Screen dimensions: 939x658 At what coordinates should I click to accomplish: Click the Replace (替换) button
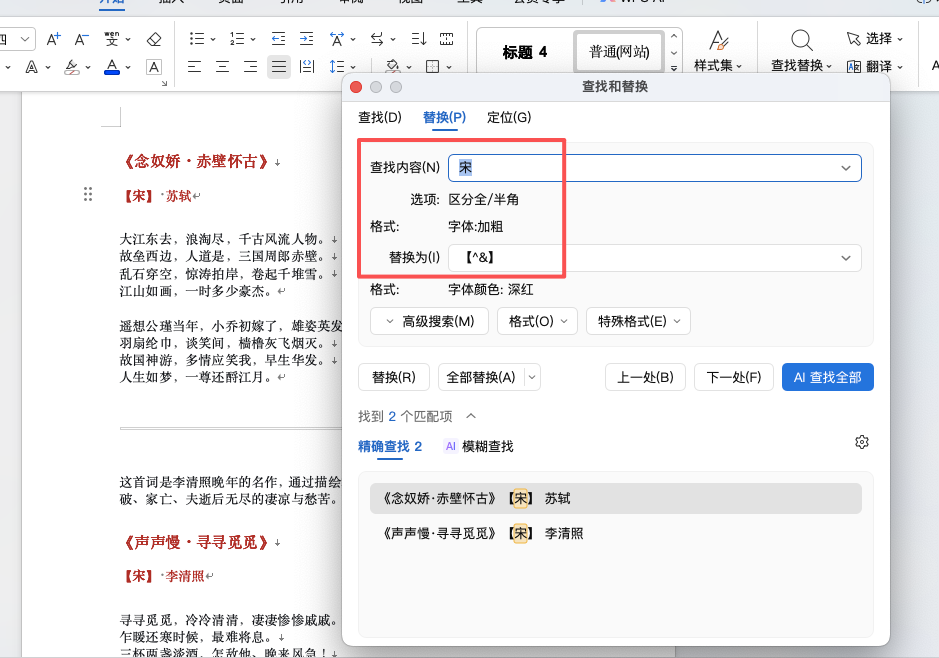[x=393, y=378]
